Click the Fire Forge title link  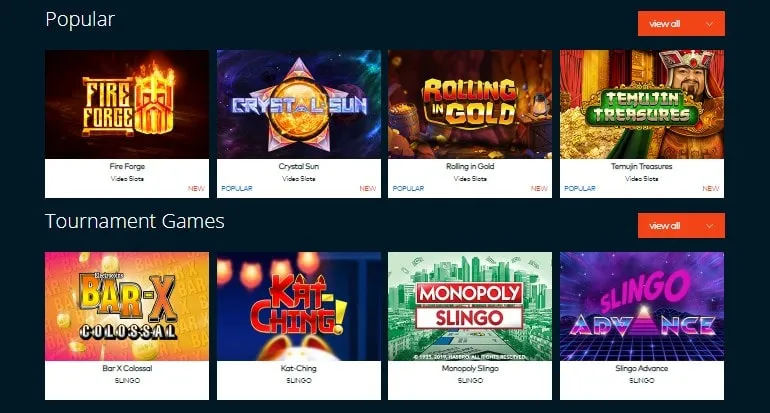coord(127,166)
